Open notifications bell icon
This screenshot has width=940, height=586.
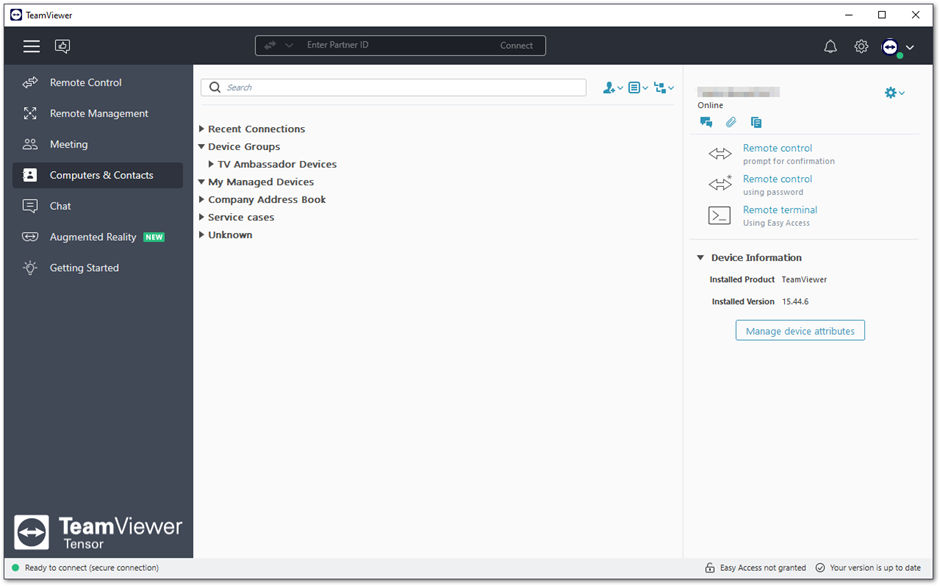pos(830,46)
